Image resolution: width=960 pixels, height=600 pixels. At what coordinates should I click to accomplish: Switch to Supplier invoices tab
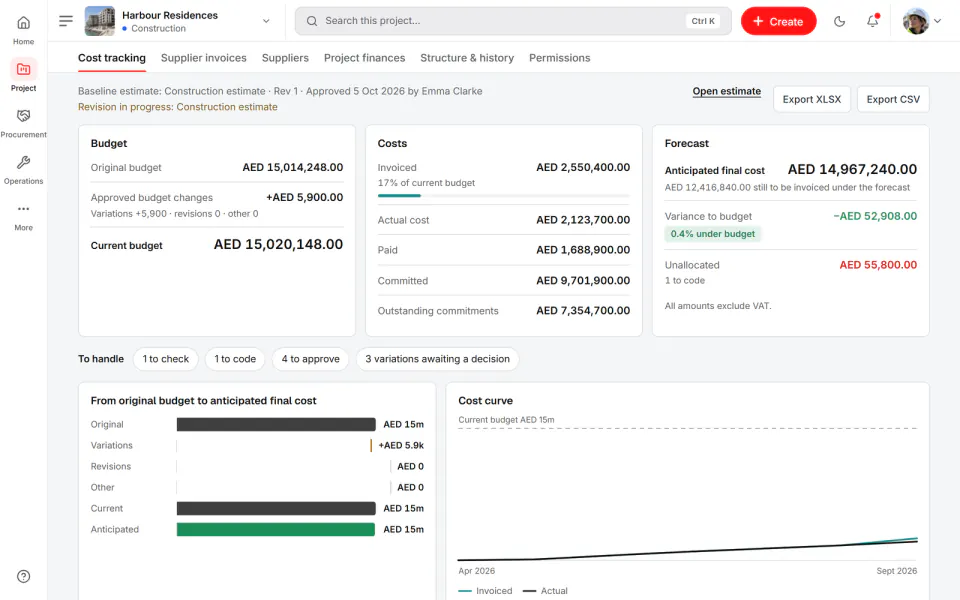[x=203, y=58]
